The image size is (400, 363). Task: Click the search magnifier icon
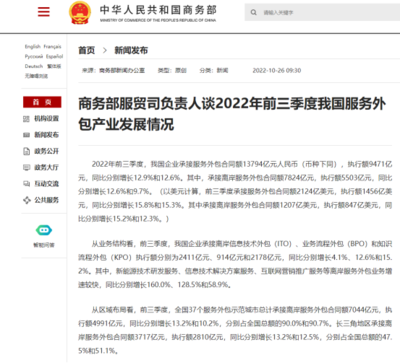[254, 12]
